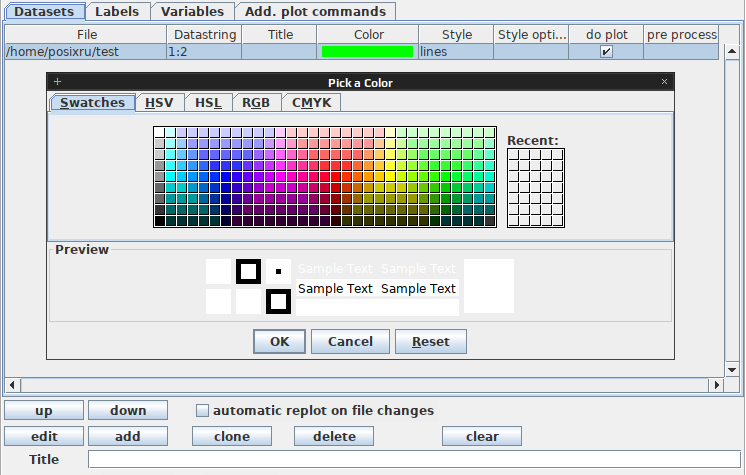Screen dimensions: 746x475
Task: Click the Color column header
Action: (368, 35)
